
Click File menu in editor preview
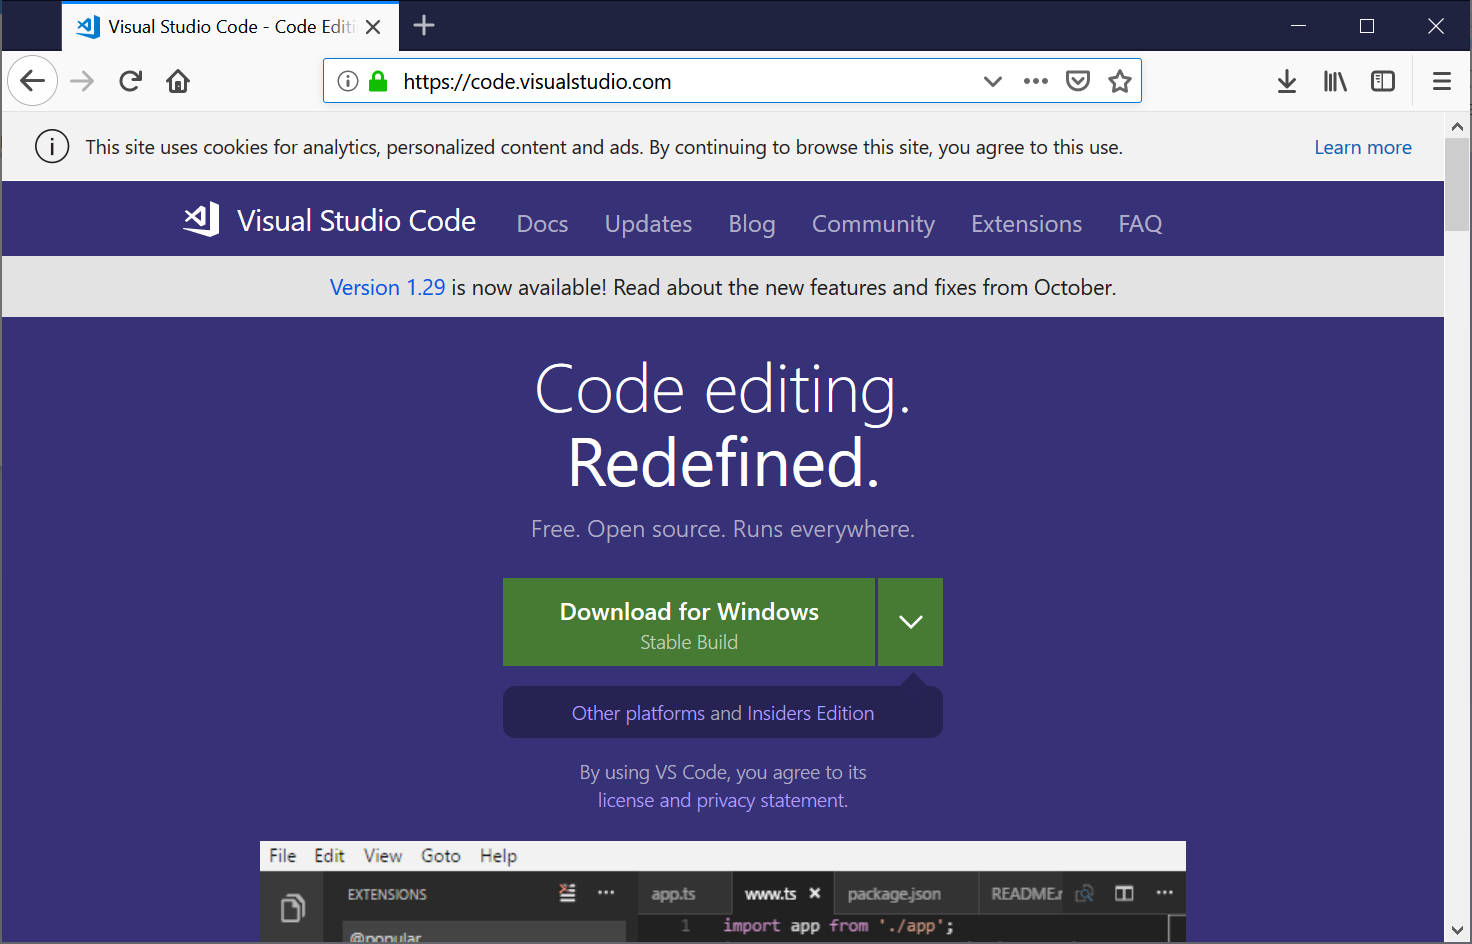click(x=283, y=856)
